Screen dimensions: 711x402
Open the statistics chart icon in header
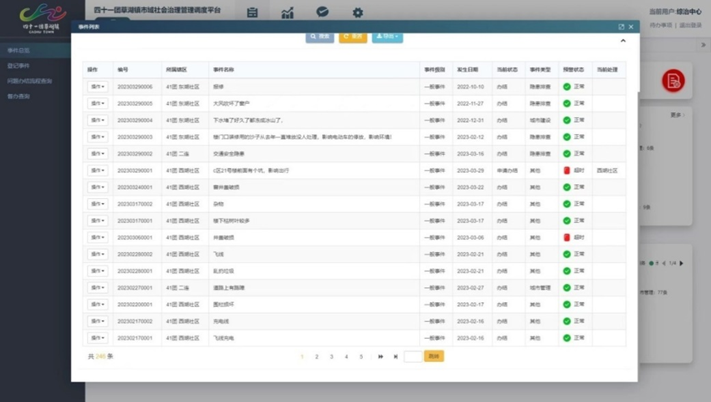[287, 13]
